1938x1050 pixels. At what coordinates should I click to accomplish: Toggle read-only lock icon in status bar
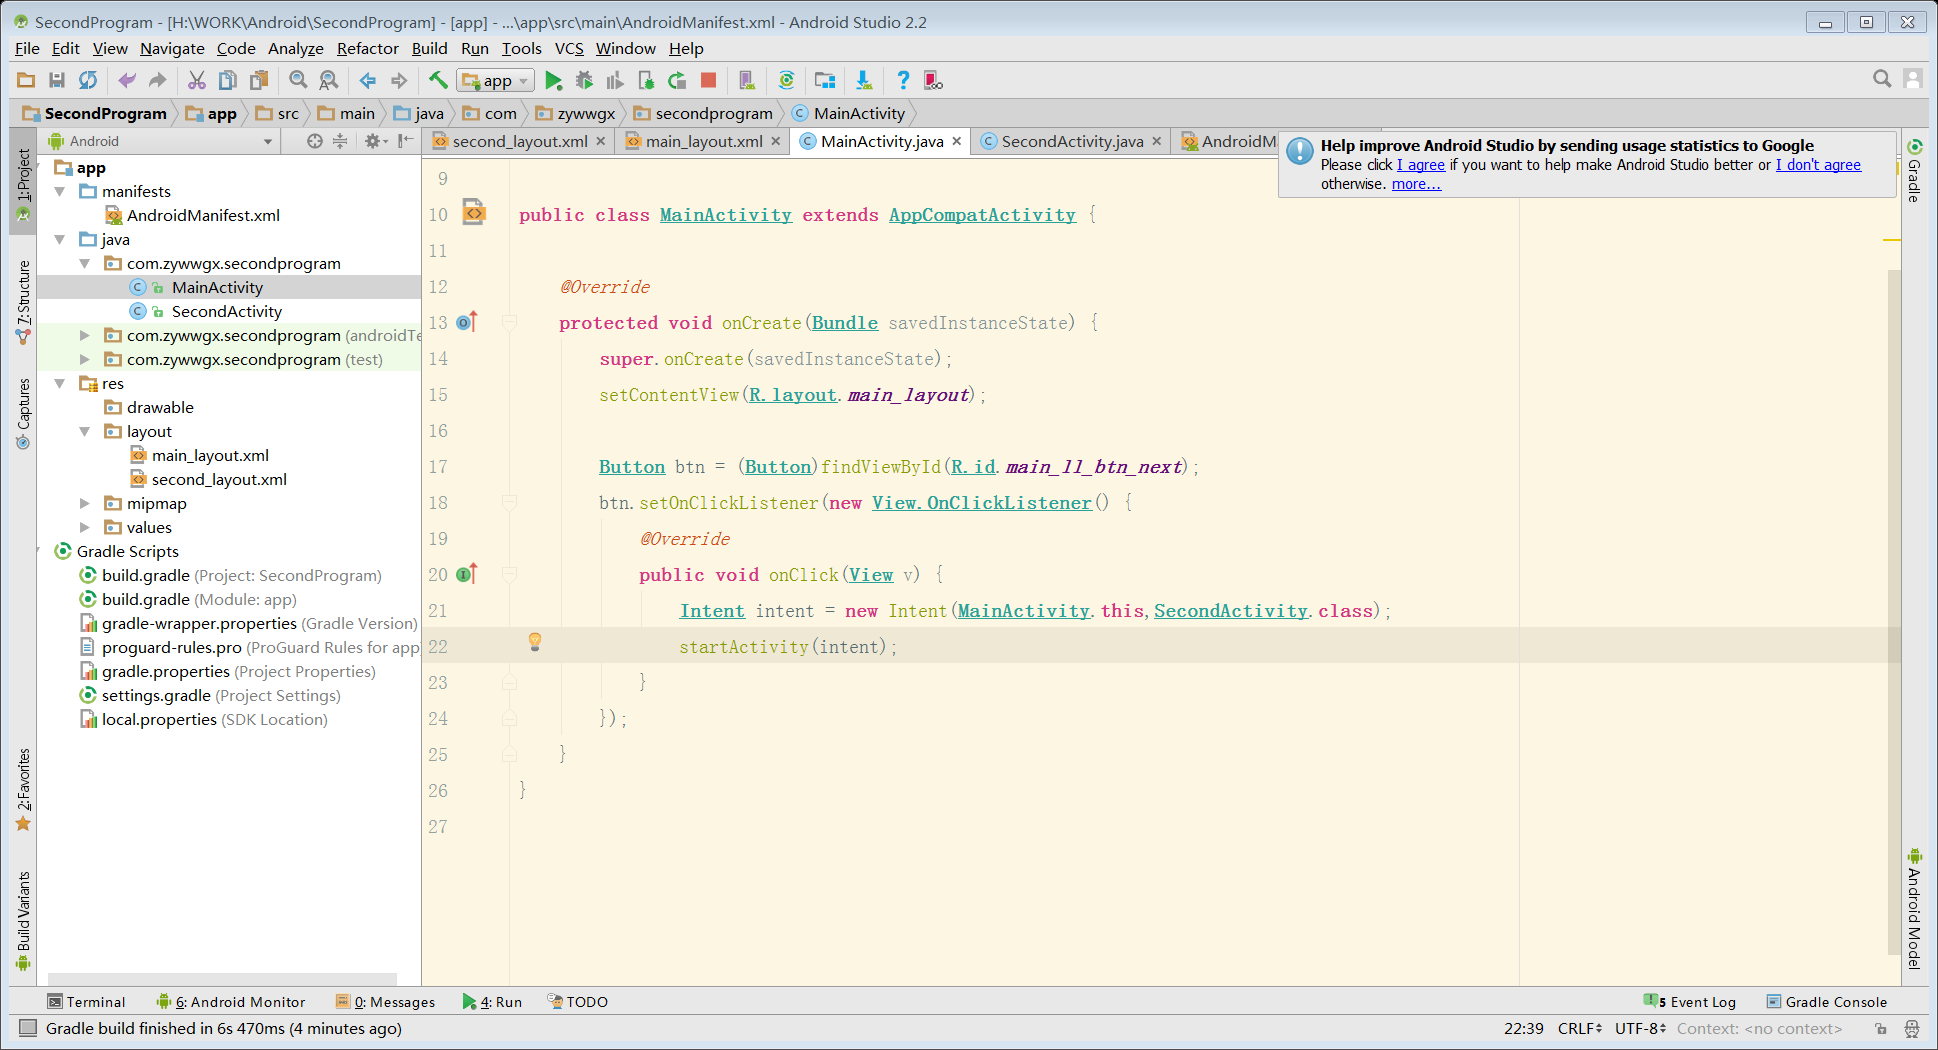click(1880, 1029)
